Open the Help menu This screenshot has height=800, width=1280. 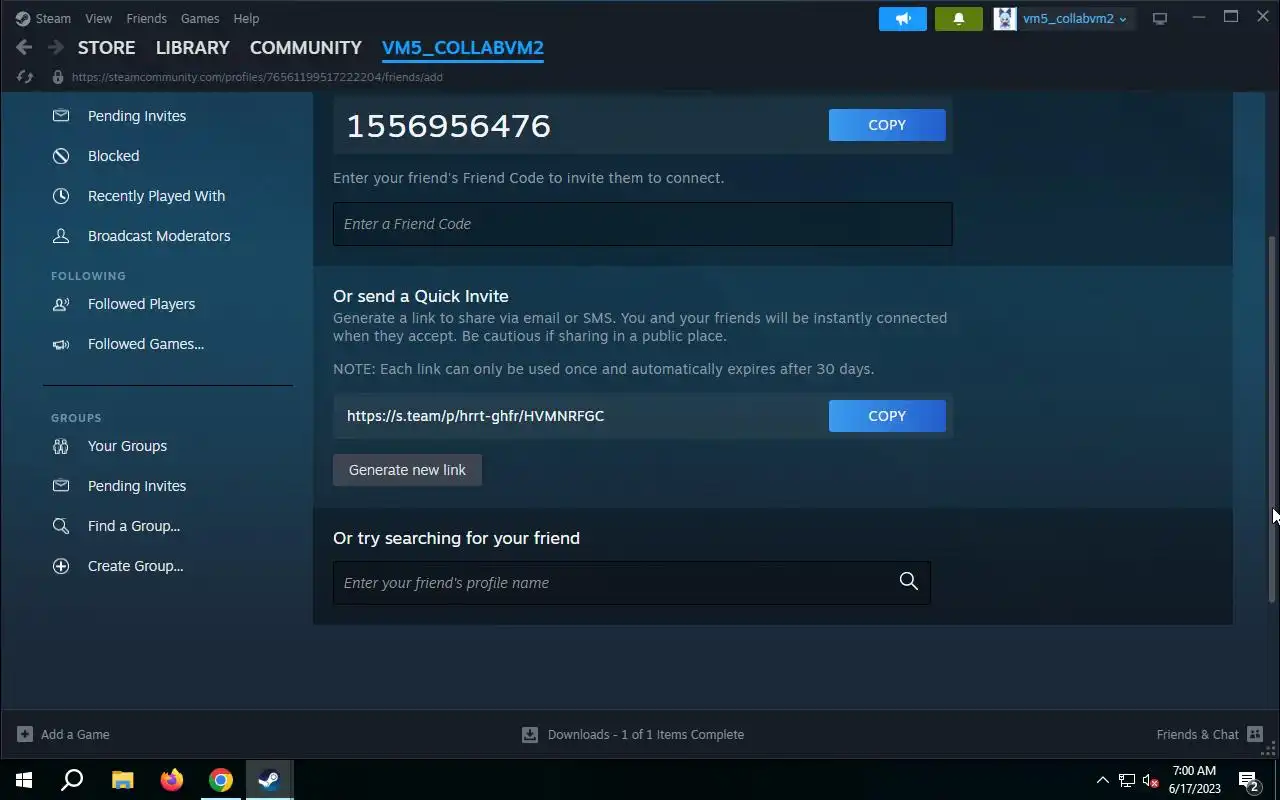[x=246, y=18]
